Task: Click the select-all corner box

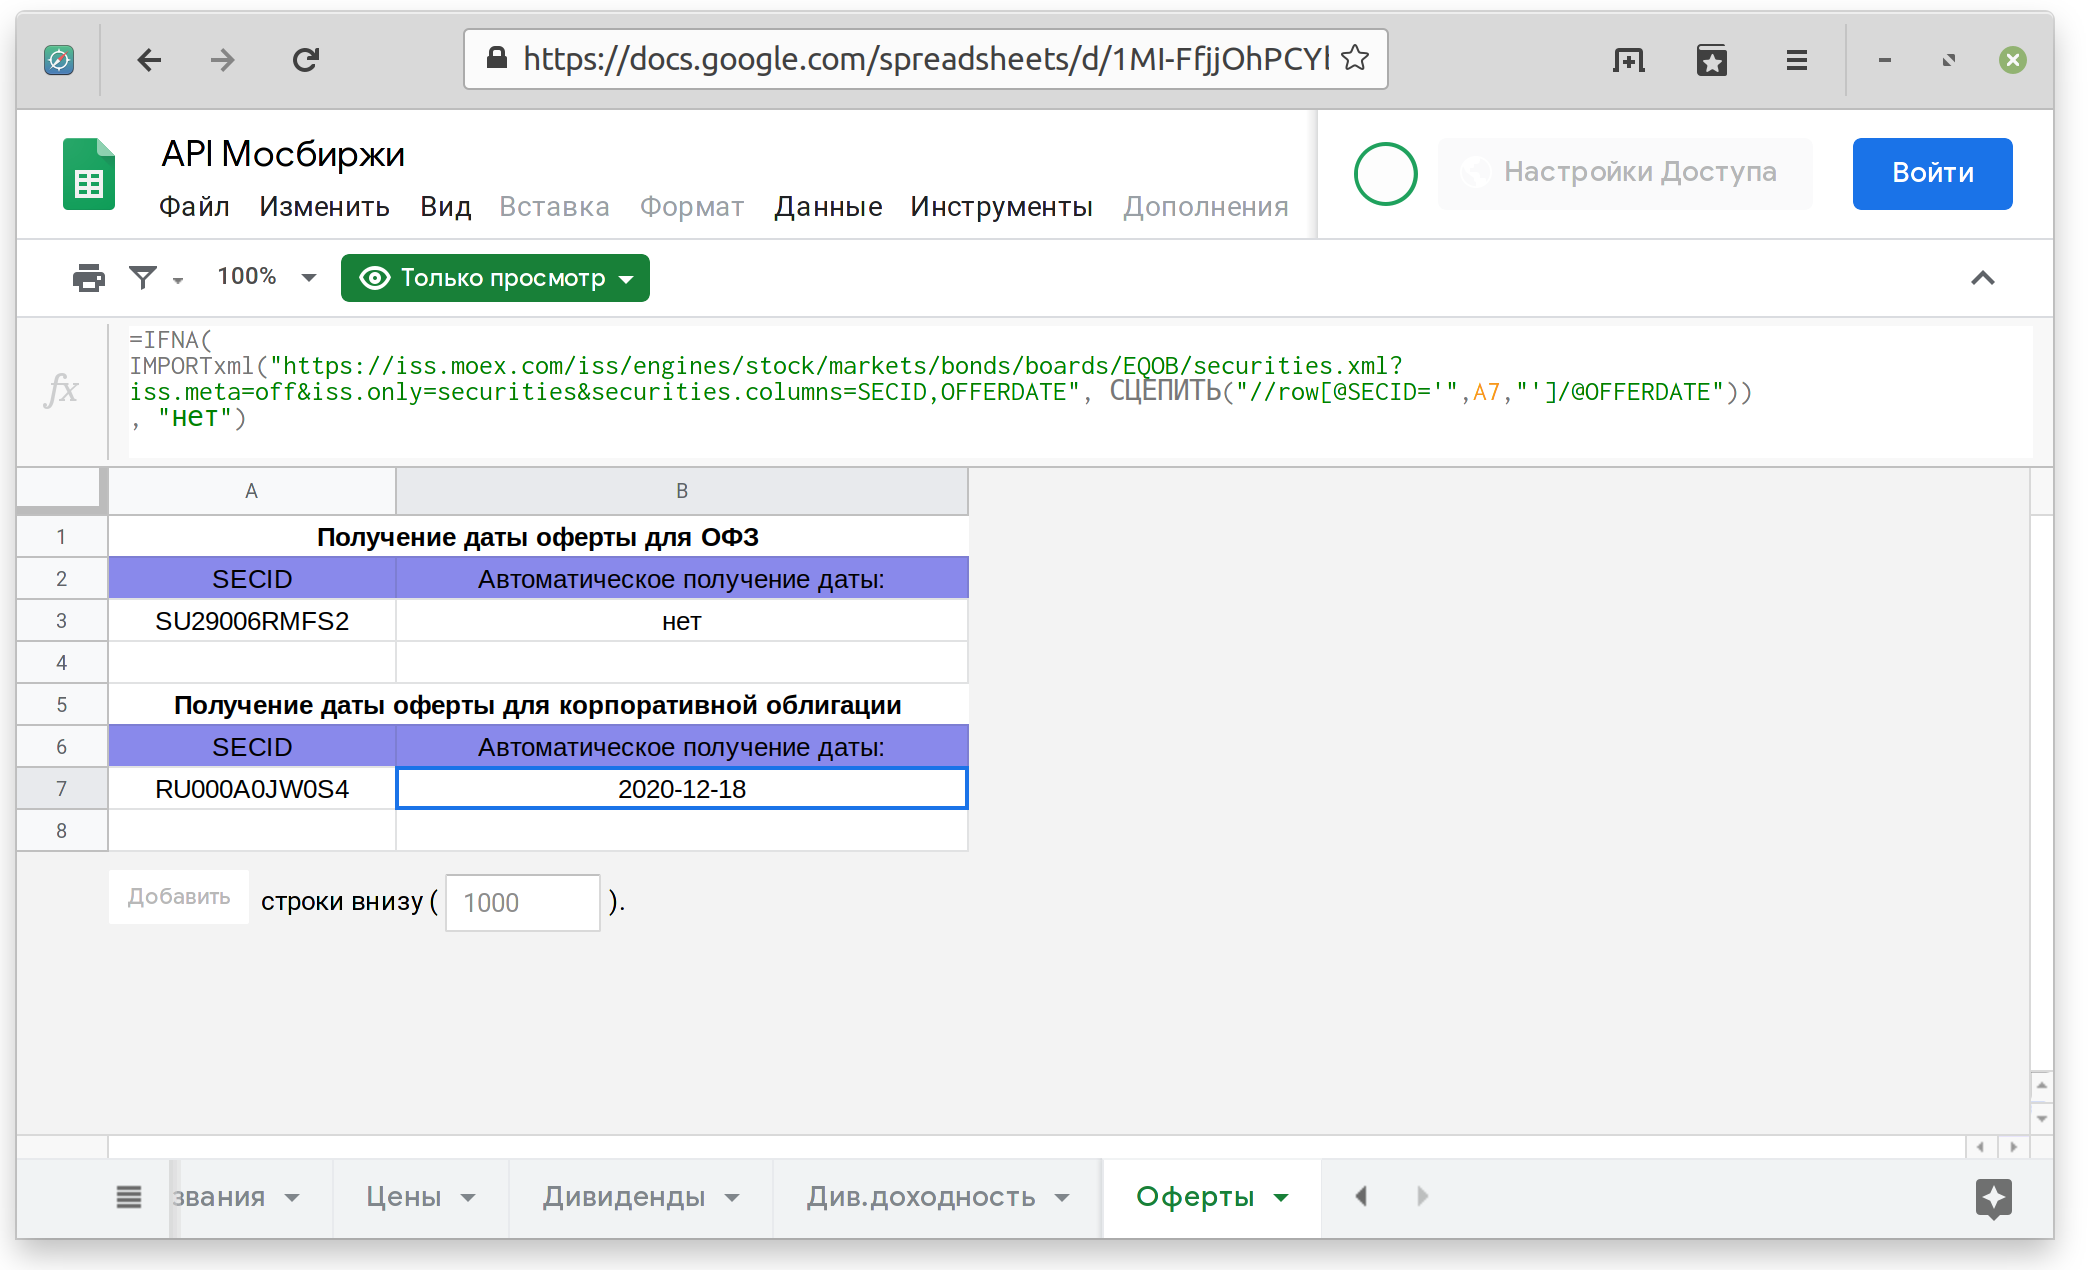Action: point(61,490)
